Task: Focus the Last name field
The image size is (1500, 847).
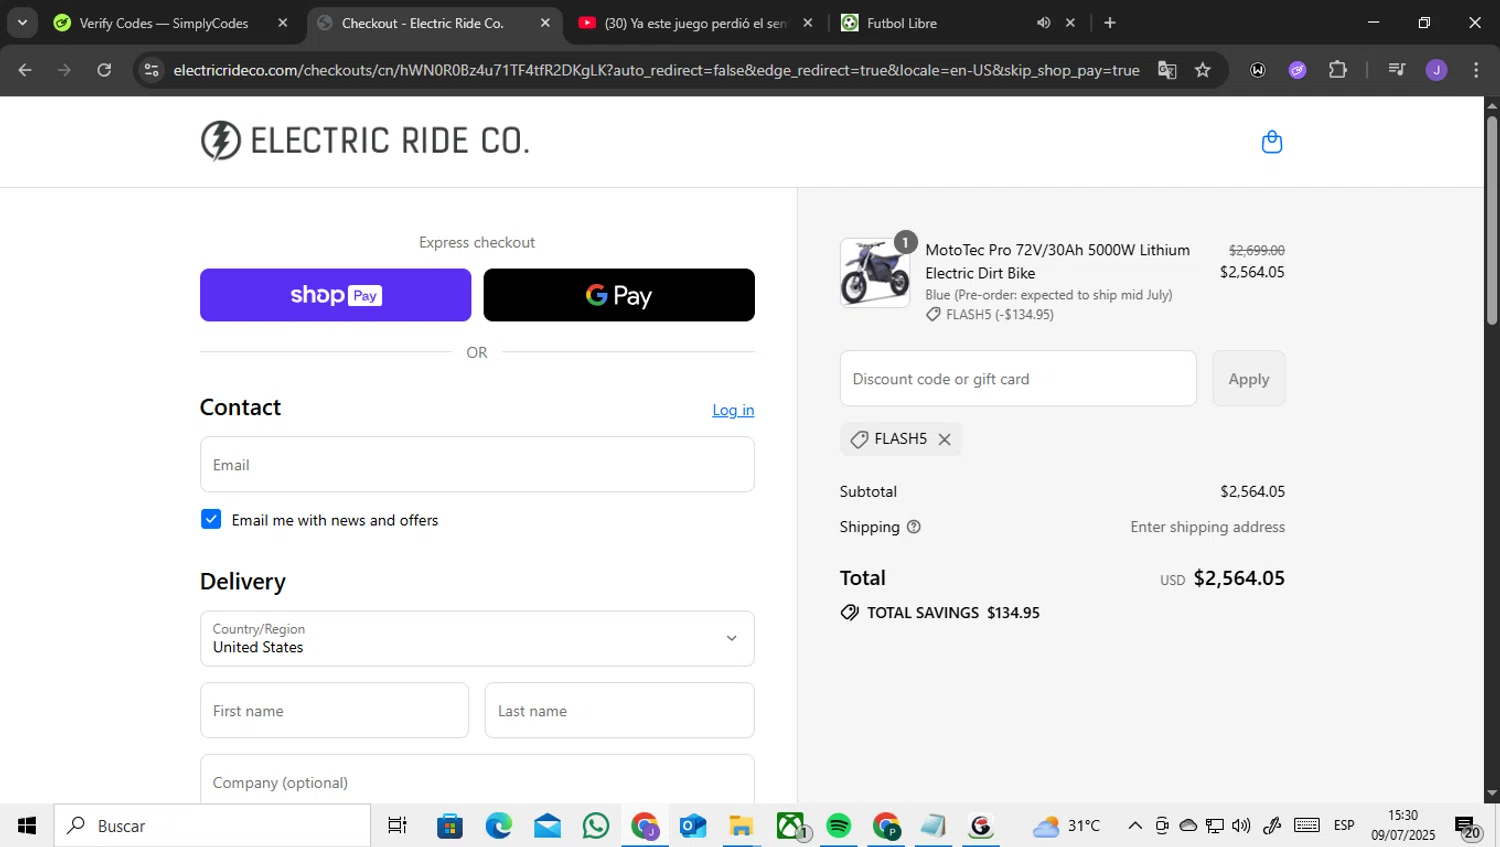Action: click(x=620, y=710)
